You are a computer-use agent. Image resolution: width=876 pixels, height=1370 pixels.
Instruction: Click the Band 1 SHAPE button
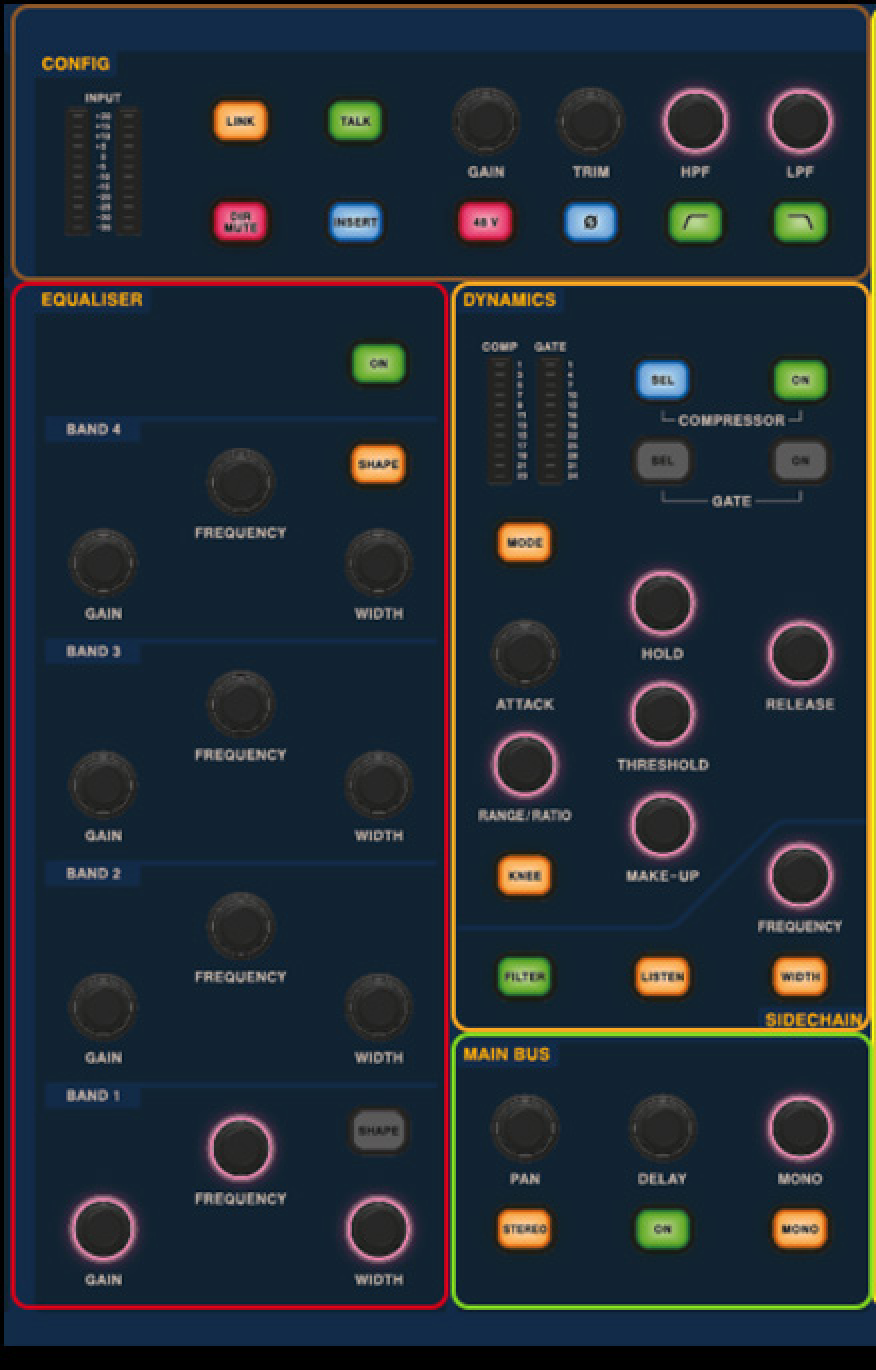(x=378, y=1131)
